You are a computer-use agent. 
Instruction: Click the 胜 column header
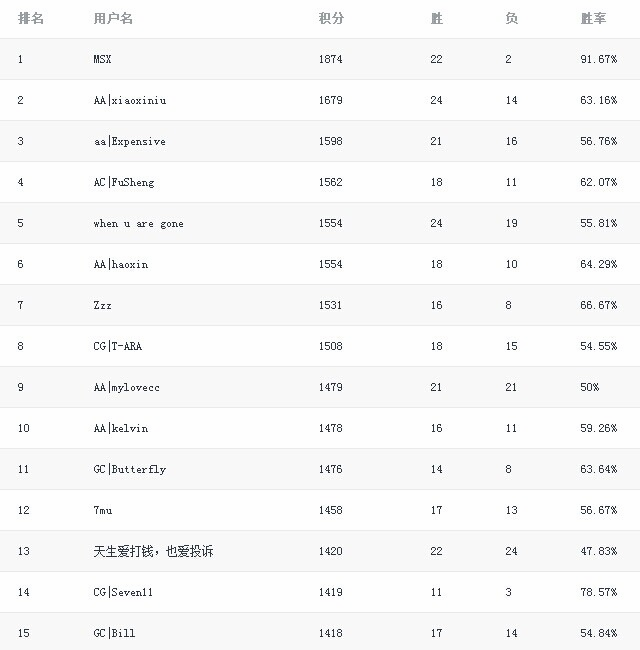[436, 19]
